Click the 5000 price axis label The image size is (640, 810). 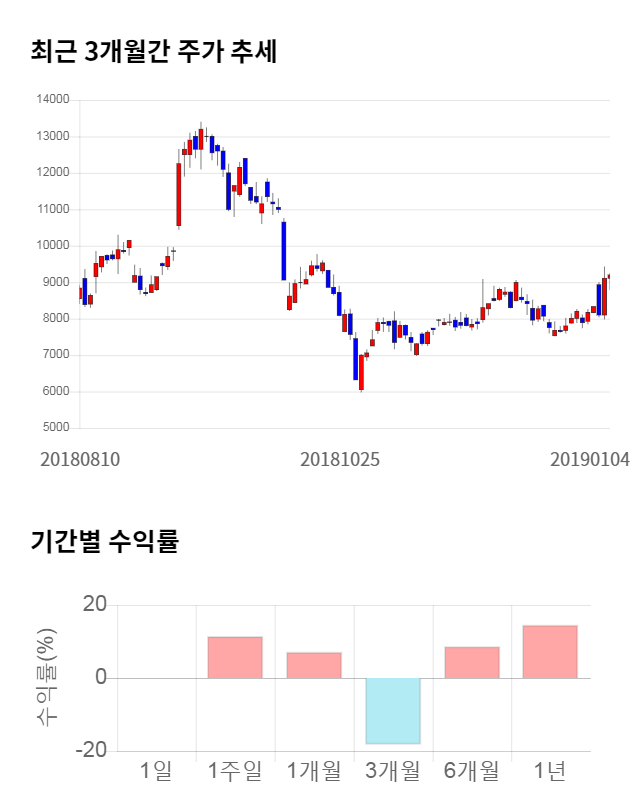55,428
